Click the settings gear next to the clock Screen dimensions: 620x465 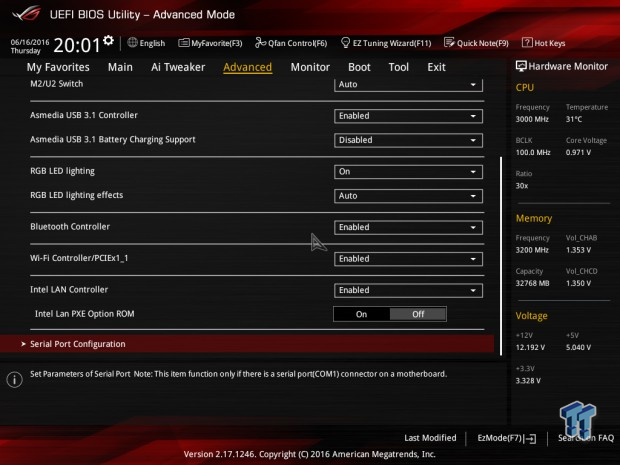pyautogui.click(x=108, y=40)
